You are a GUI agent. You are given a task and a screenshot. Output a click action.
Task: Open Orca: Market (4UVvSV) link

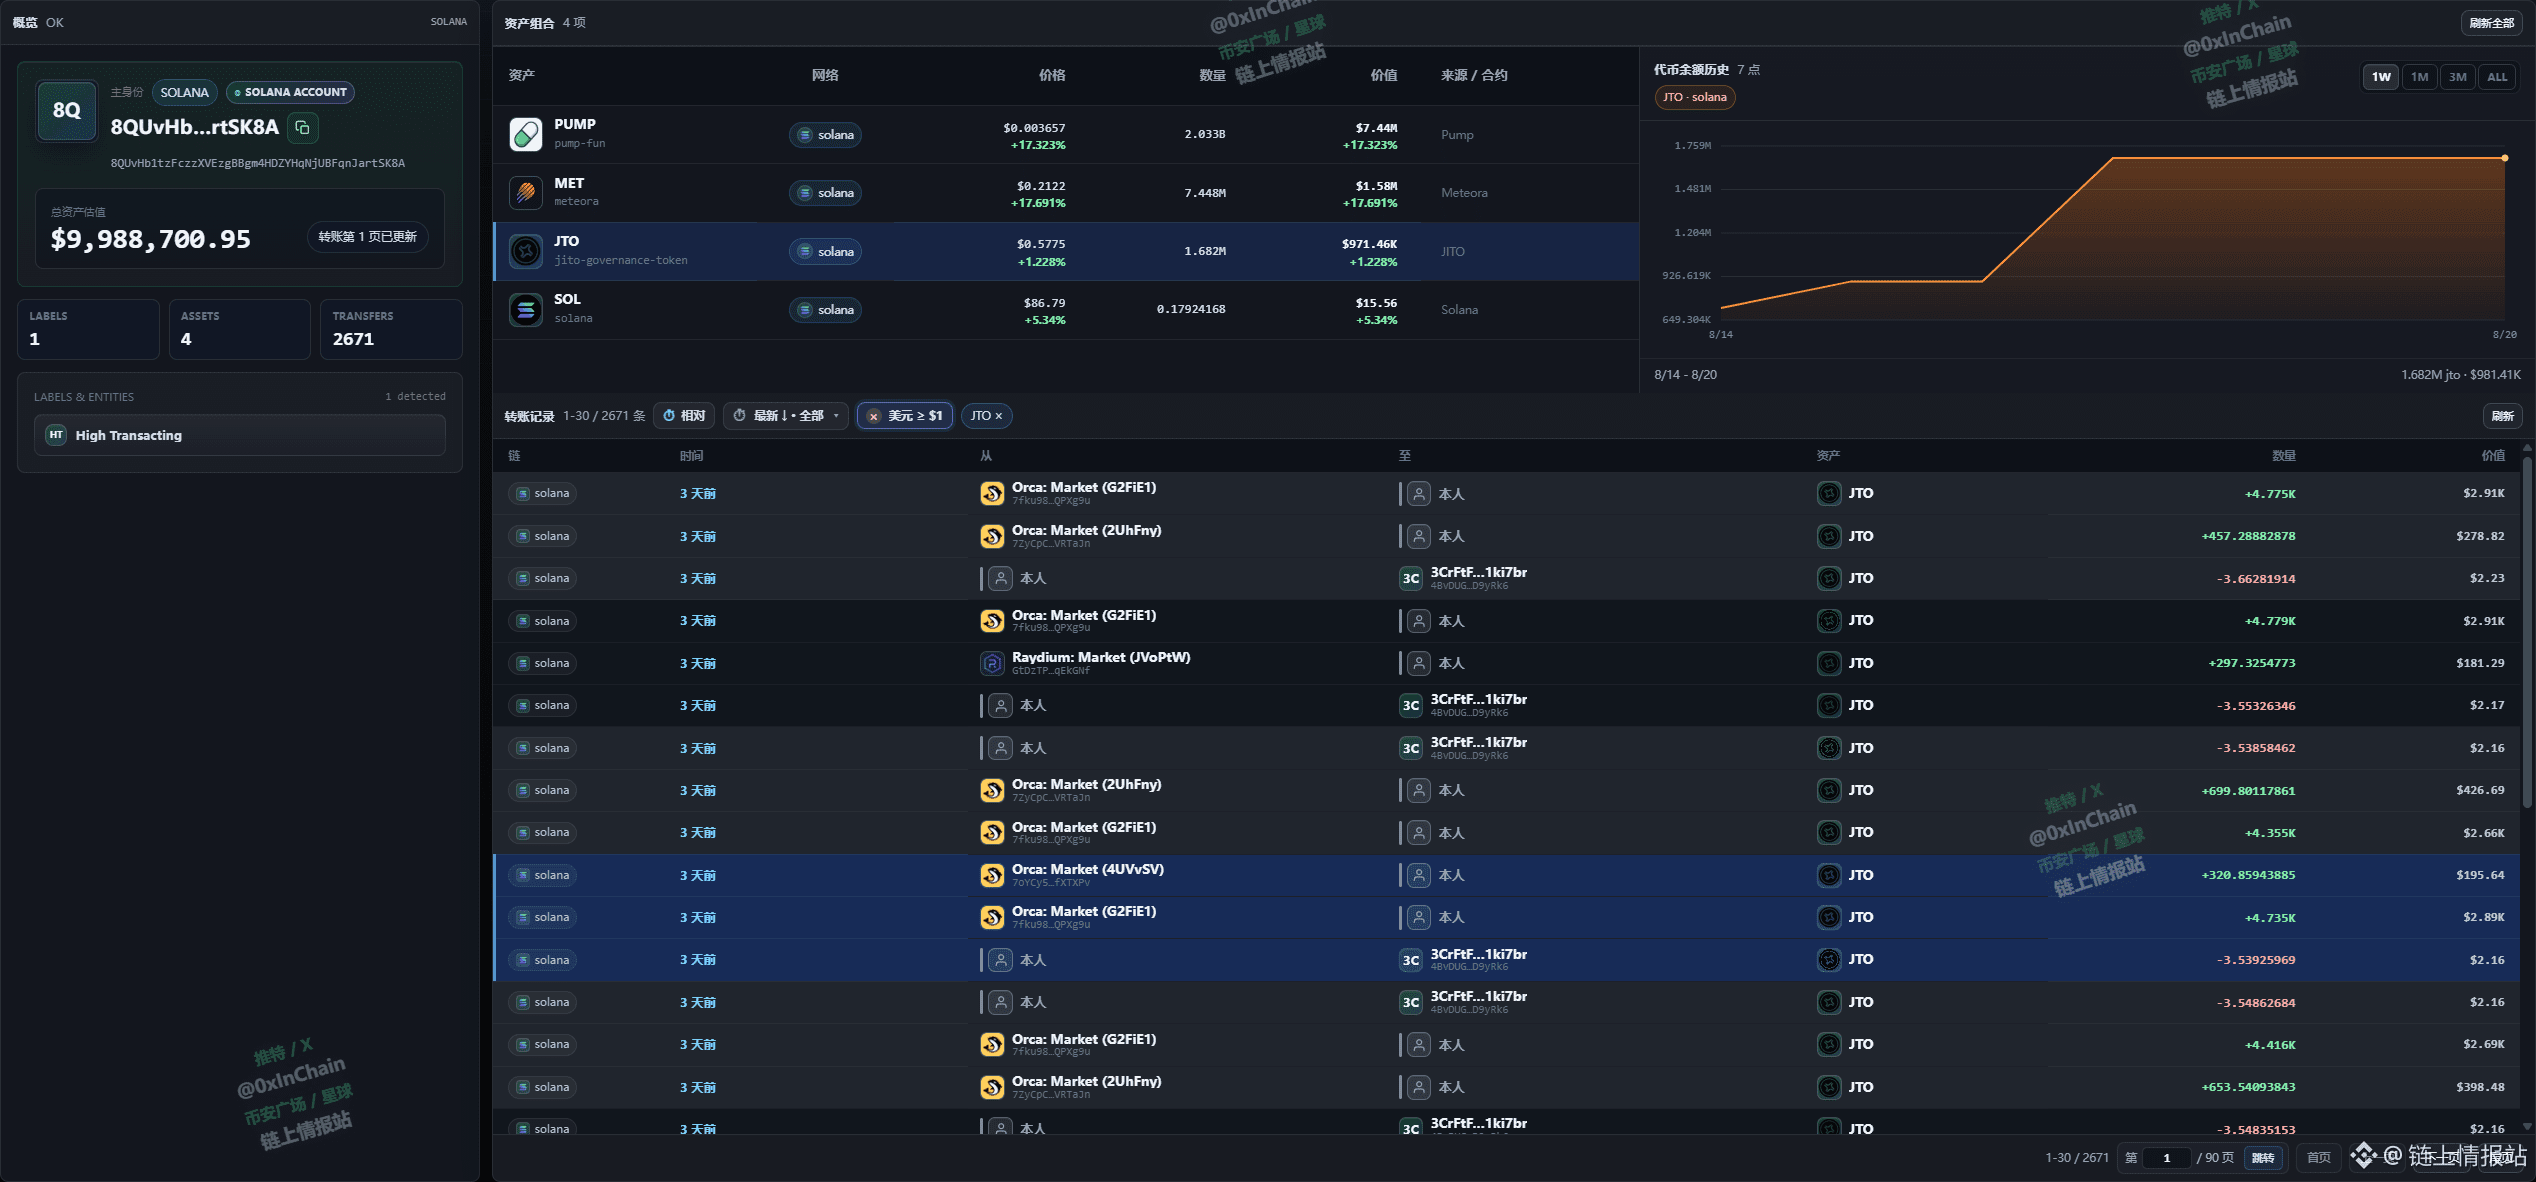tap(1088, 869)
